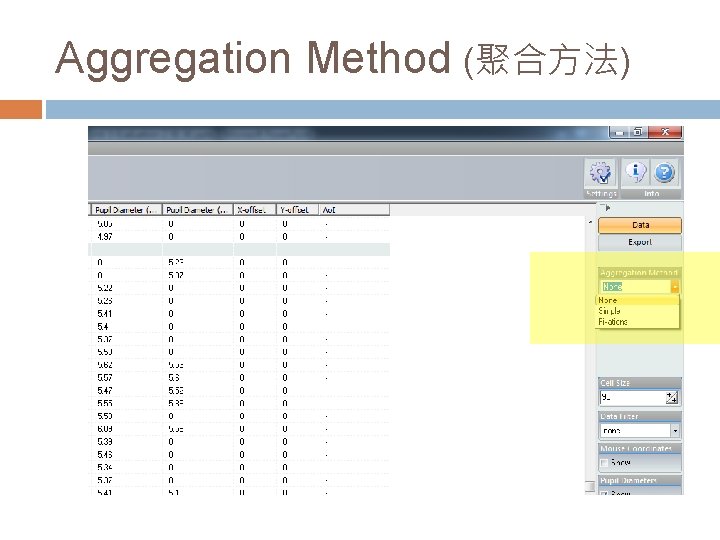Select Fixations in Aggregation Method list
The width and height of the screenshot is (720, 540).
point(637,322)
